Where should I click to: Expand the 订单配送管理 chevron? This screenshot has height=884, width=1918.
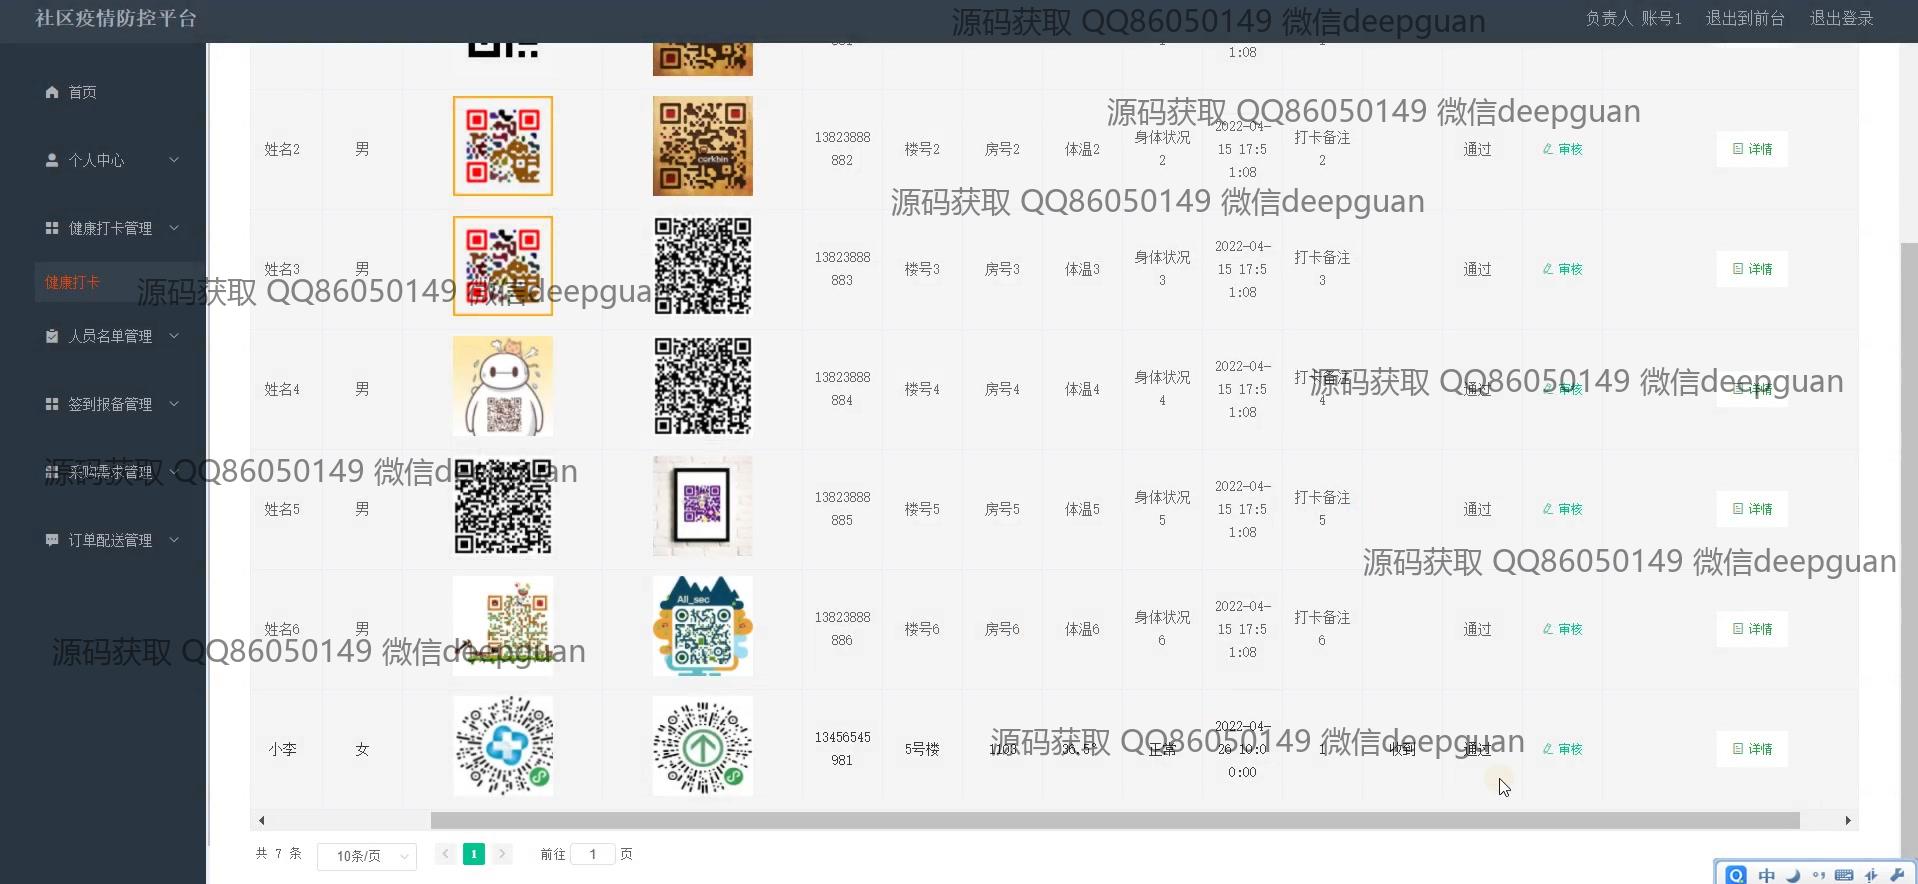click(174, 540)
